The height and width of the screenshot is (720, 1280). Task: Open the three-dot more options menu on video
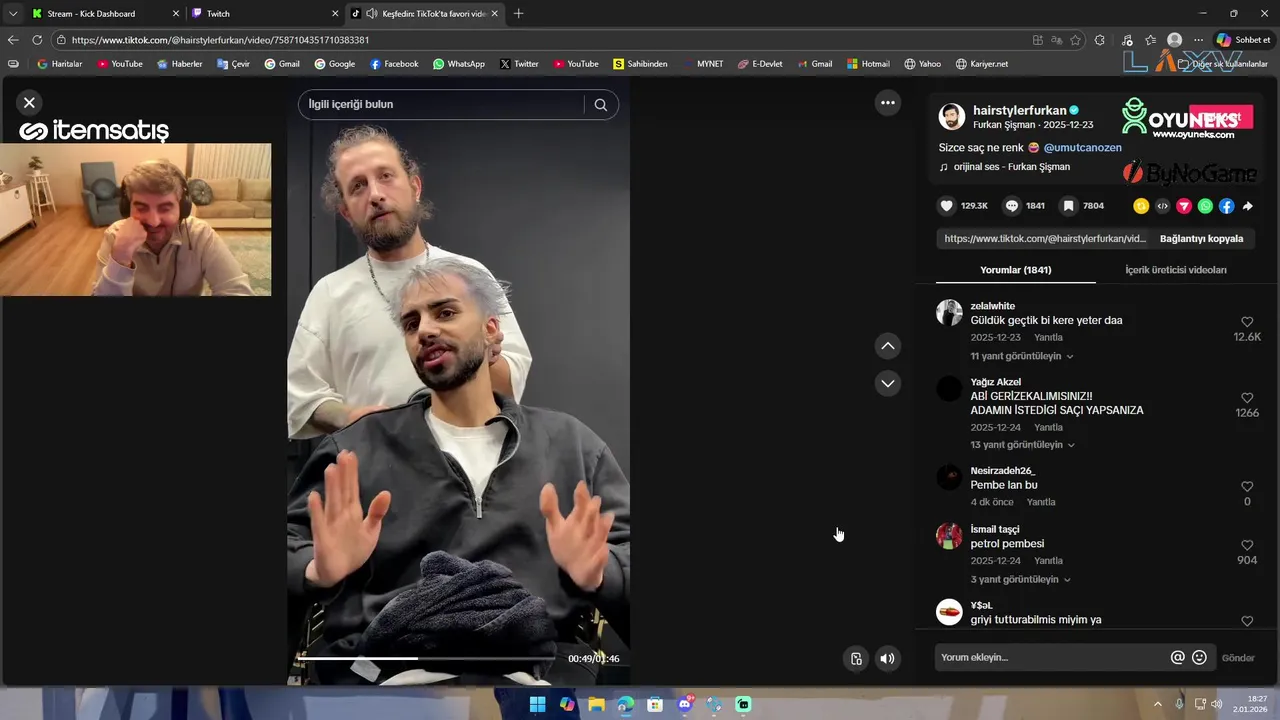pos(887,102)
